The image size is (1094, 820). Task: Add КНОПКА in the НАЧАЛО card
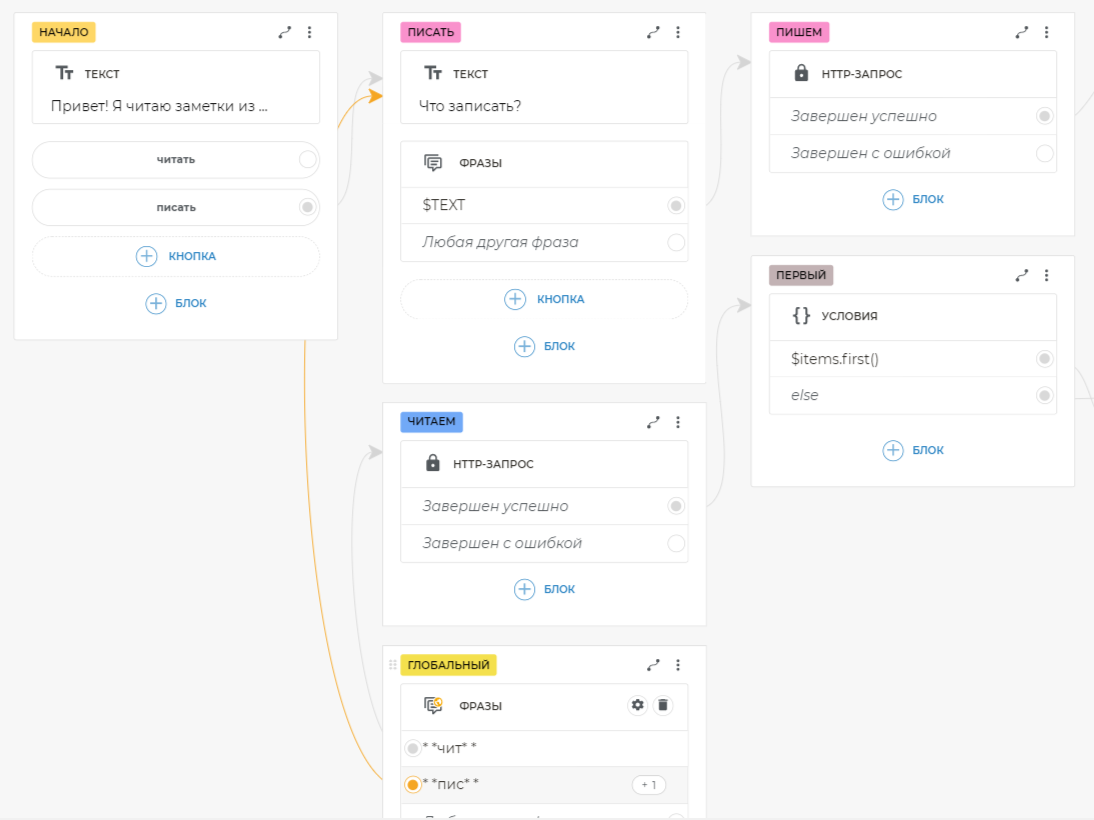coord(176,256)
